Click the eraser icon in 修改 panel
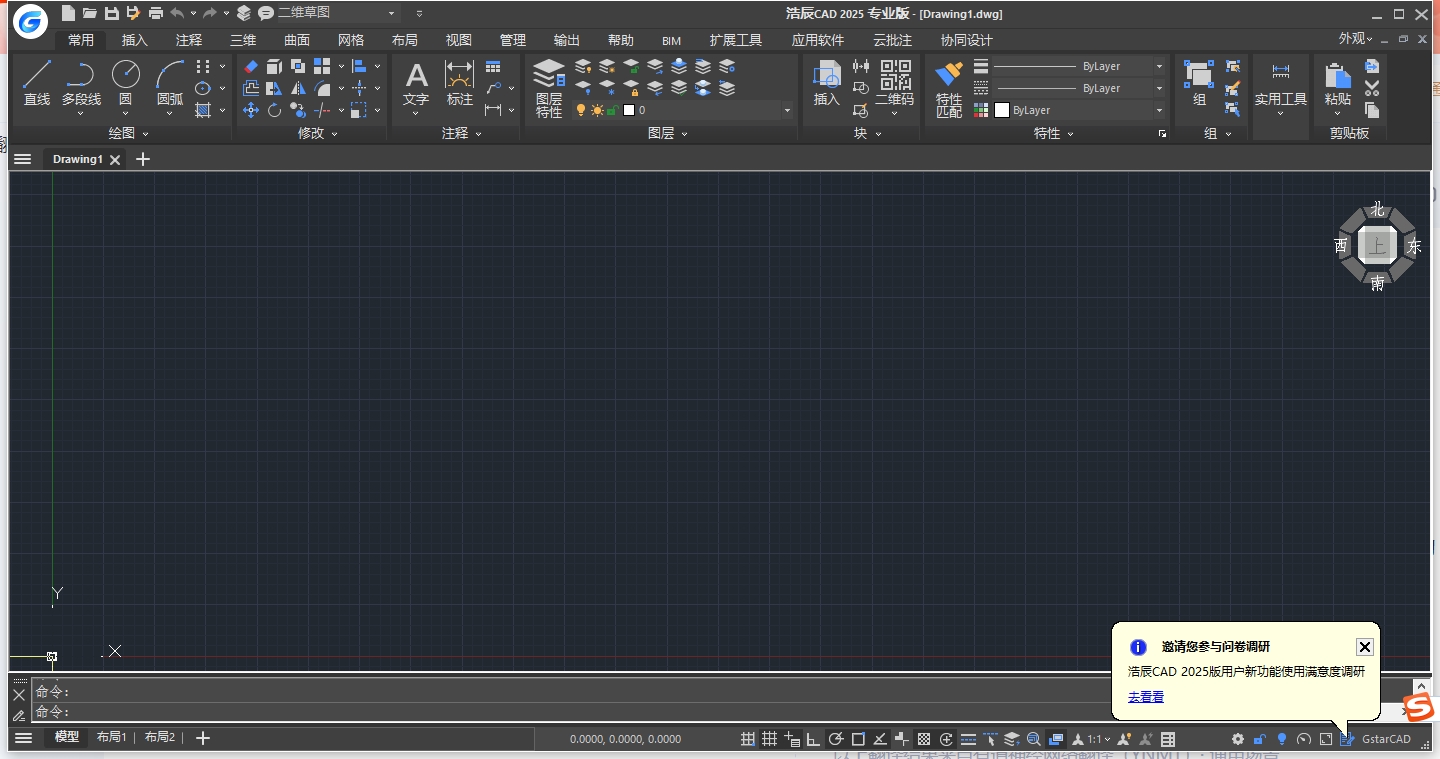 [x=251, y=66]
